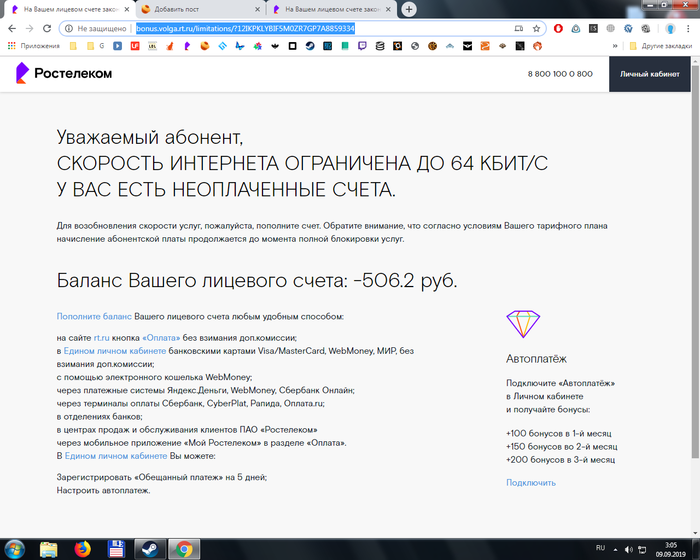
Task: Open the Steam bookmark in bookmarks bar
Action: (310, 46)
